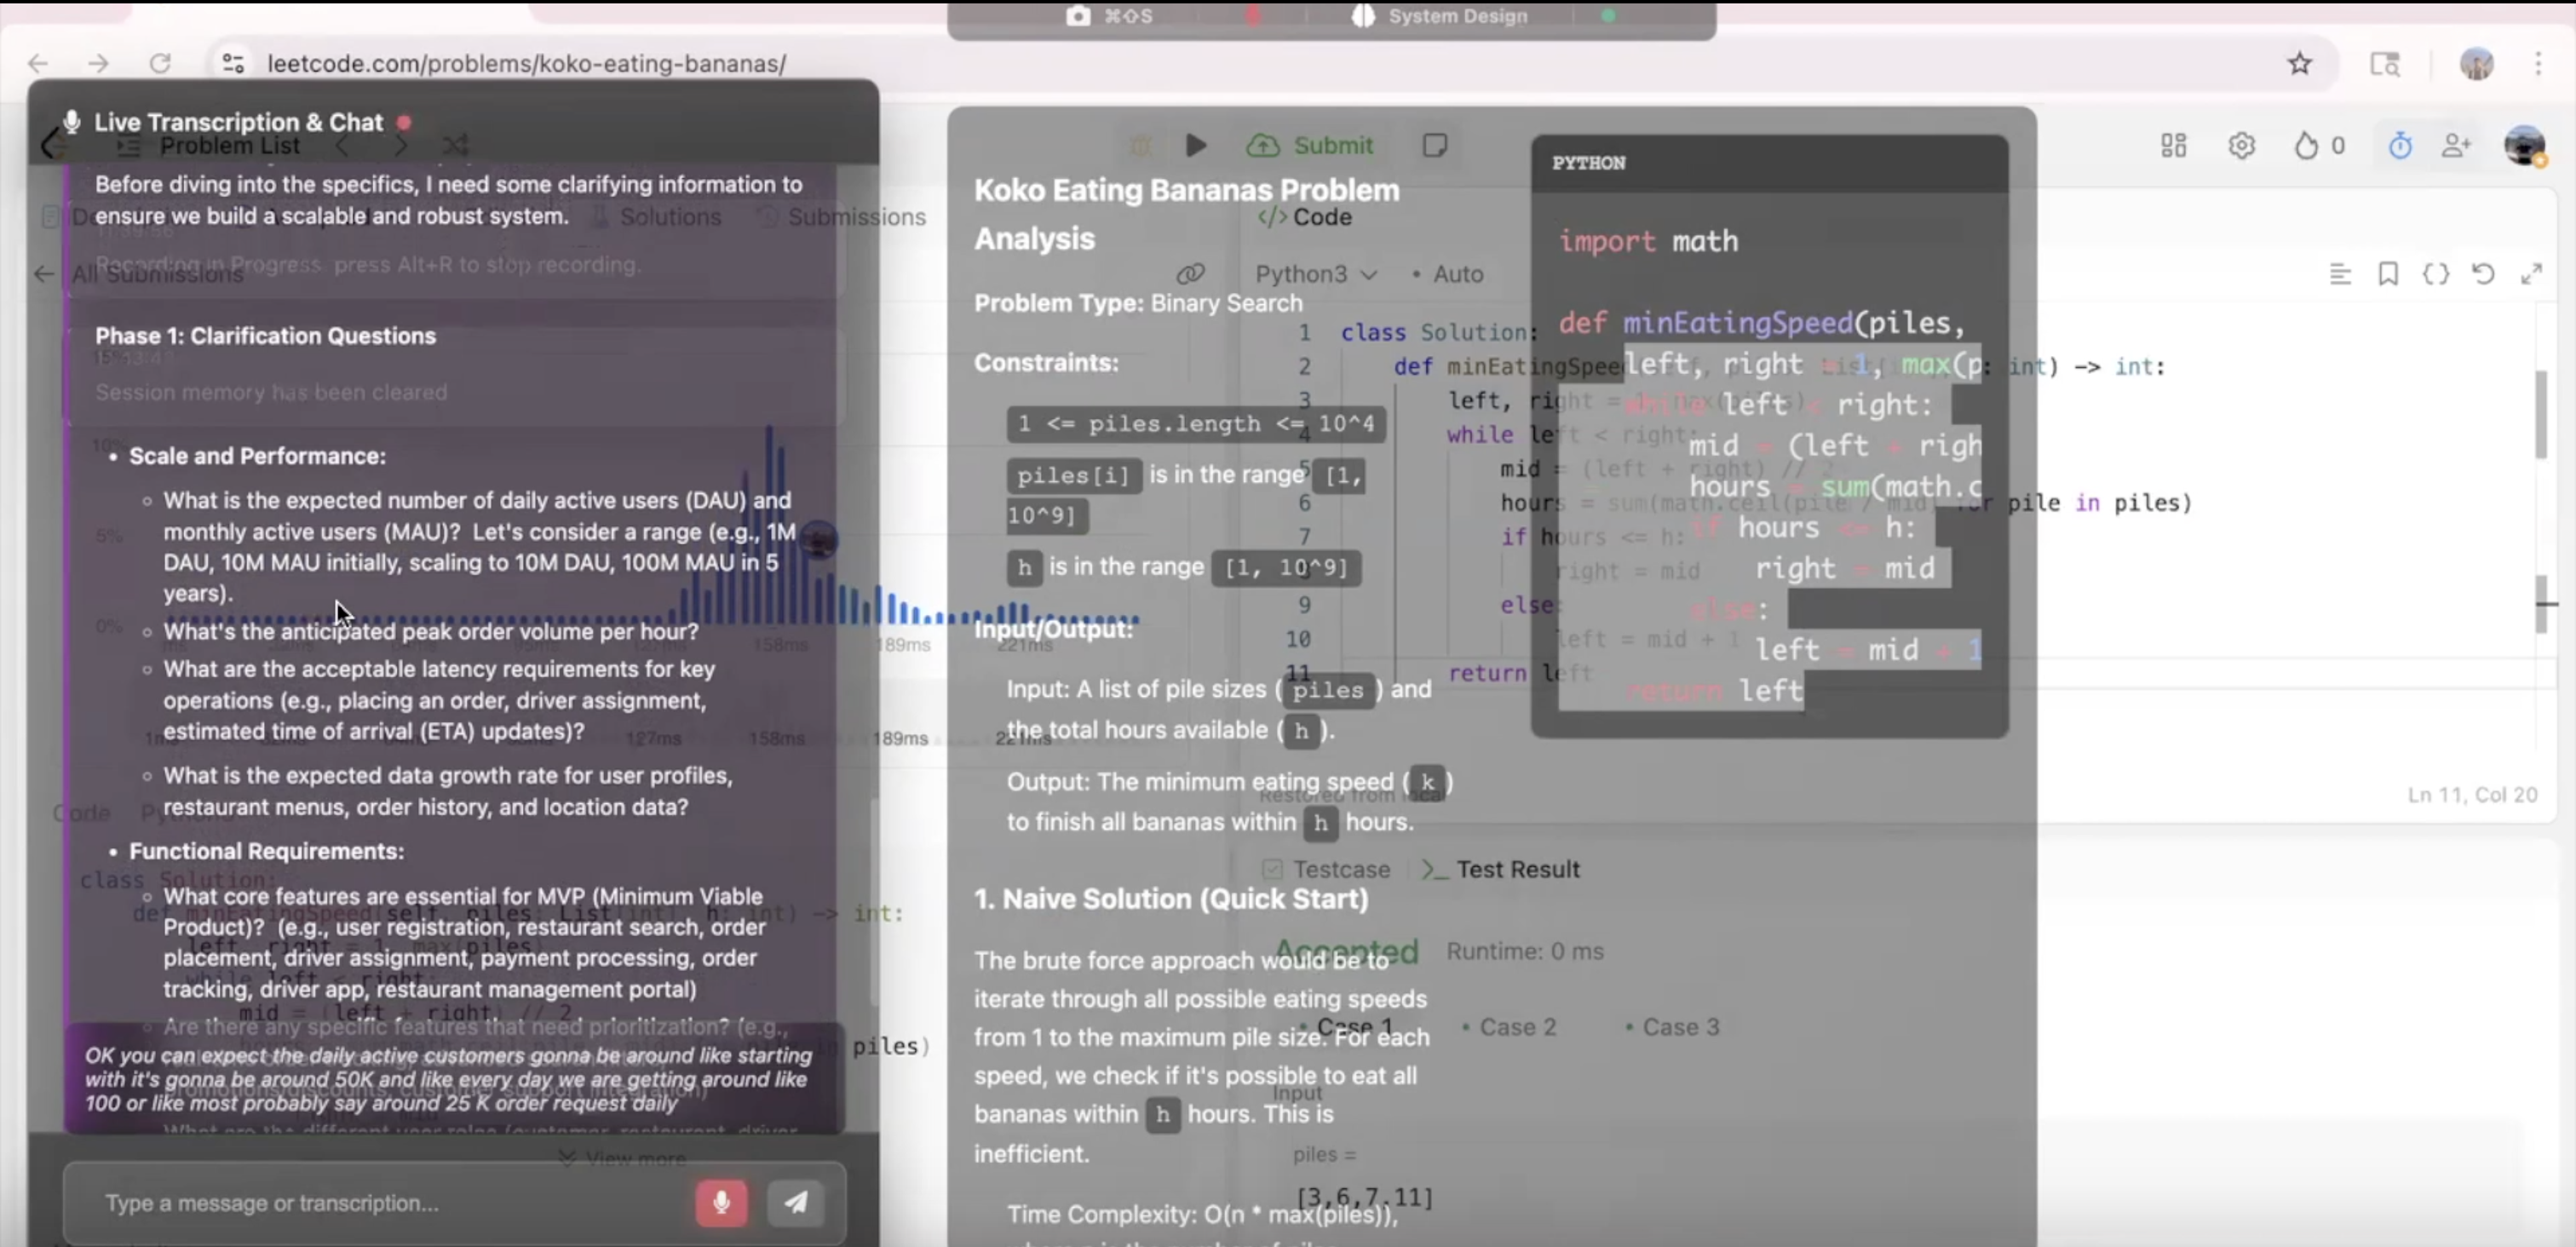Open the site information icon beside the URL
The image size is (2576, 1247).
(233, 64)
